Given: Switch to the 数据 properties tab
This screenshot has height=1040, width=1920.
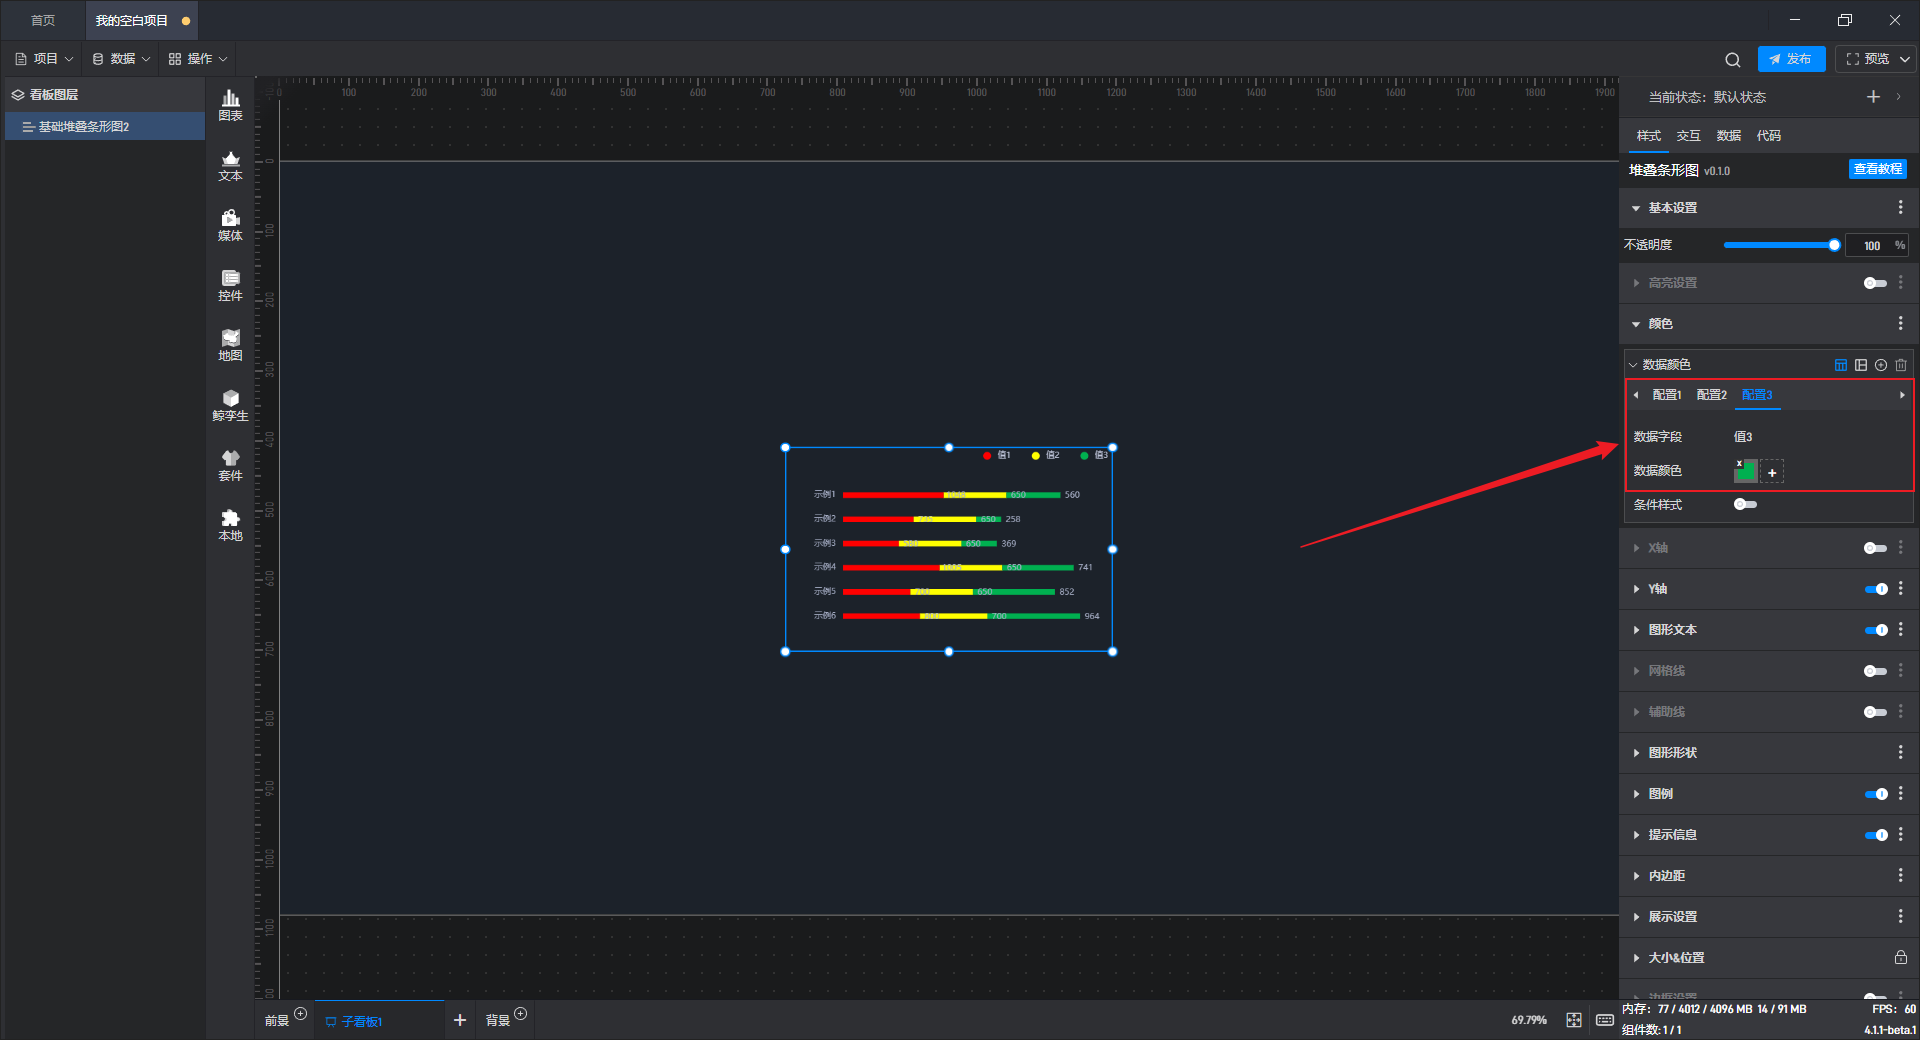Looking at the screenshot, I should click(1728, 136).
